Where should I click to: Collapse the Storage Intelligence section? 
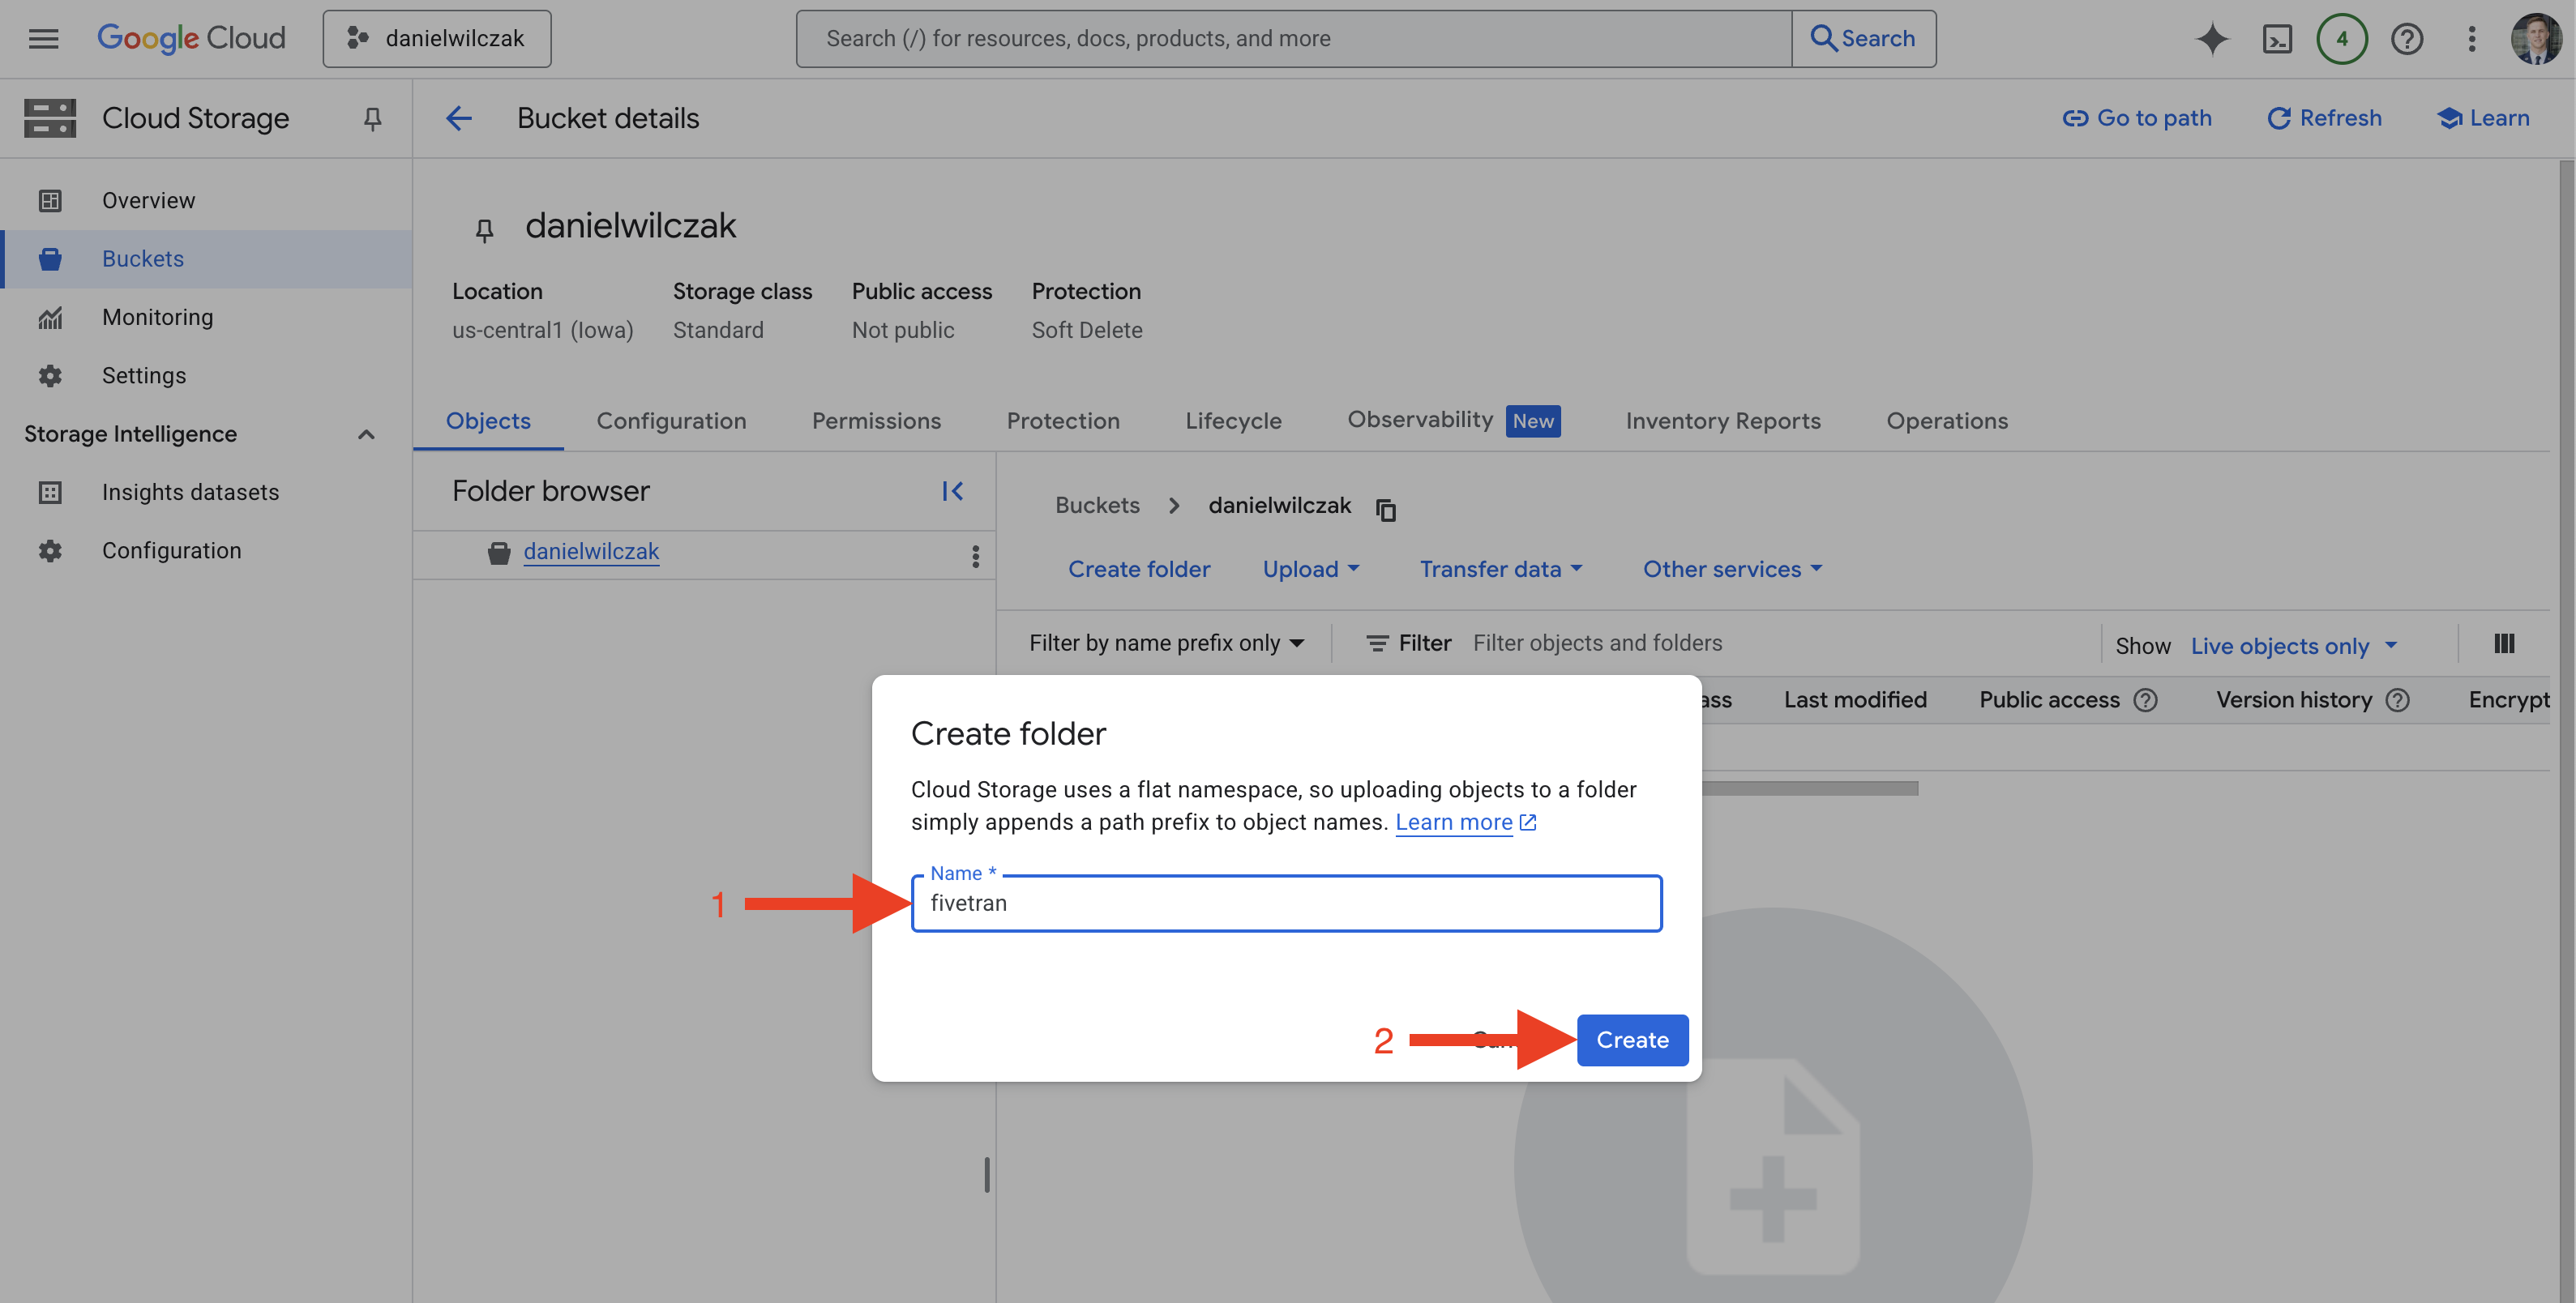pyautogui.click(x=366, y=434)
